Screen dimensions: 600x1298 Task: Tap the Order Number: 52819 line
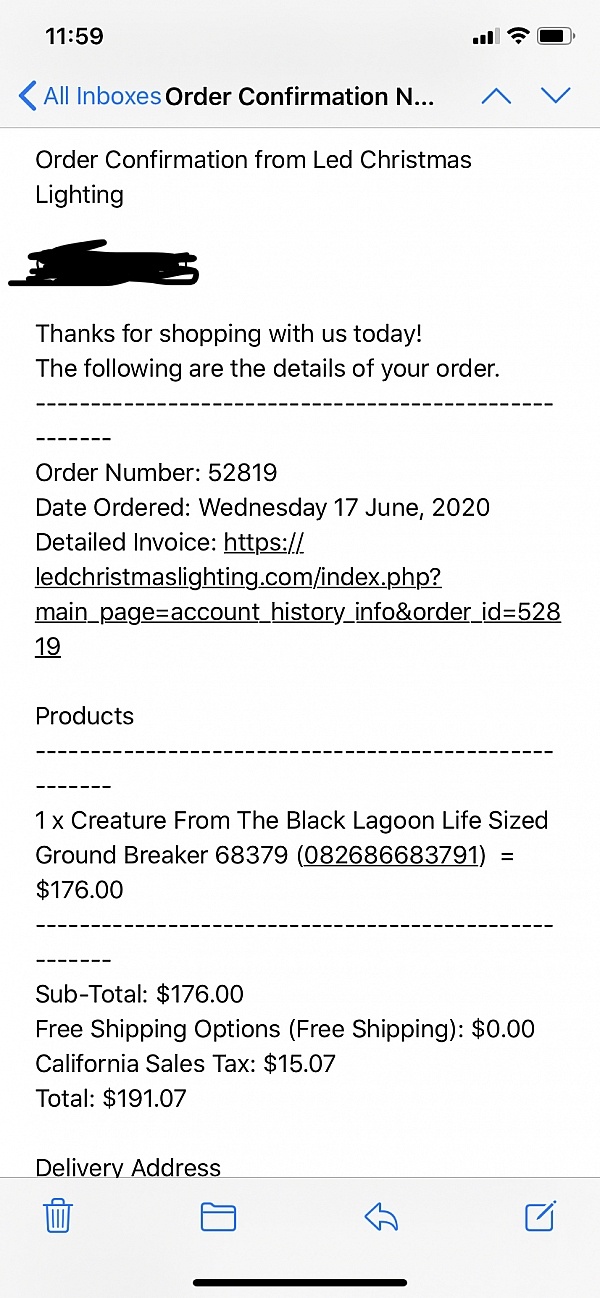[156, 472]
